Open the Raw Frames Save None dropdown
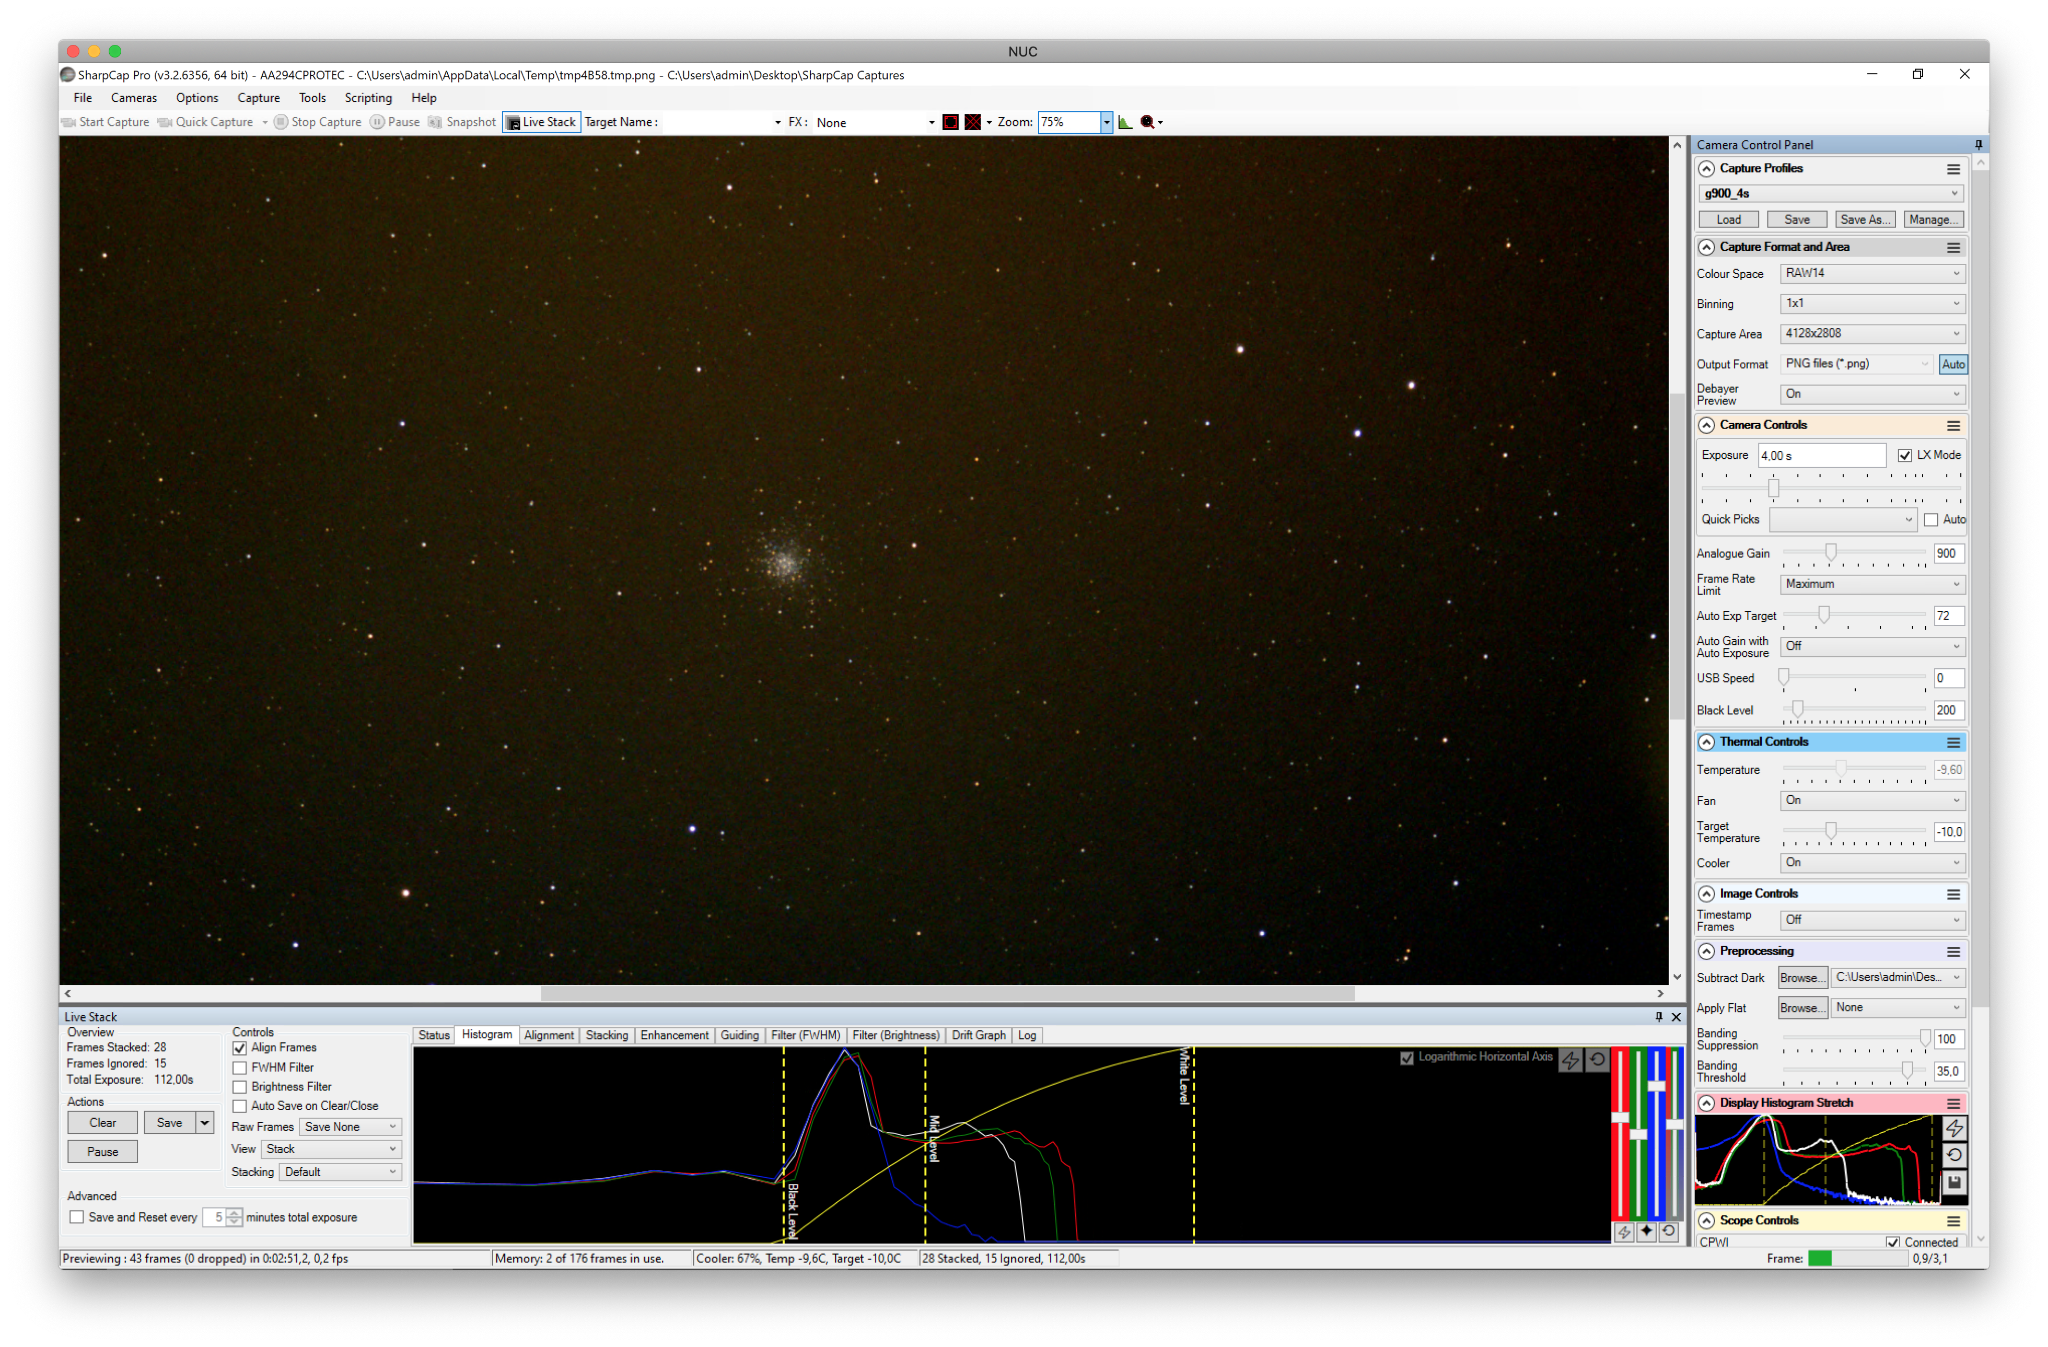Viewport: 2048px width, 1347px height. (351, 1127)
